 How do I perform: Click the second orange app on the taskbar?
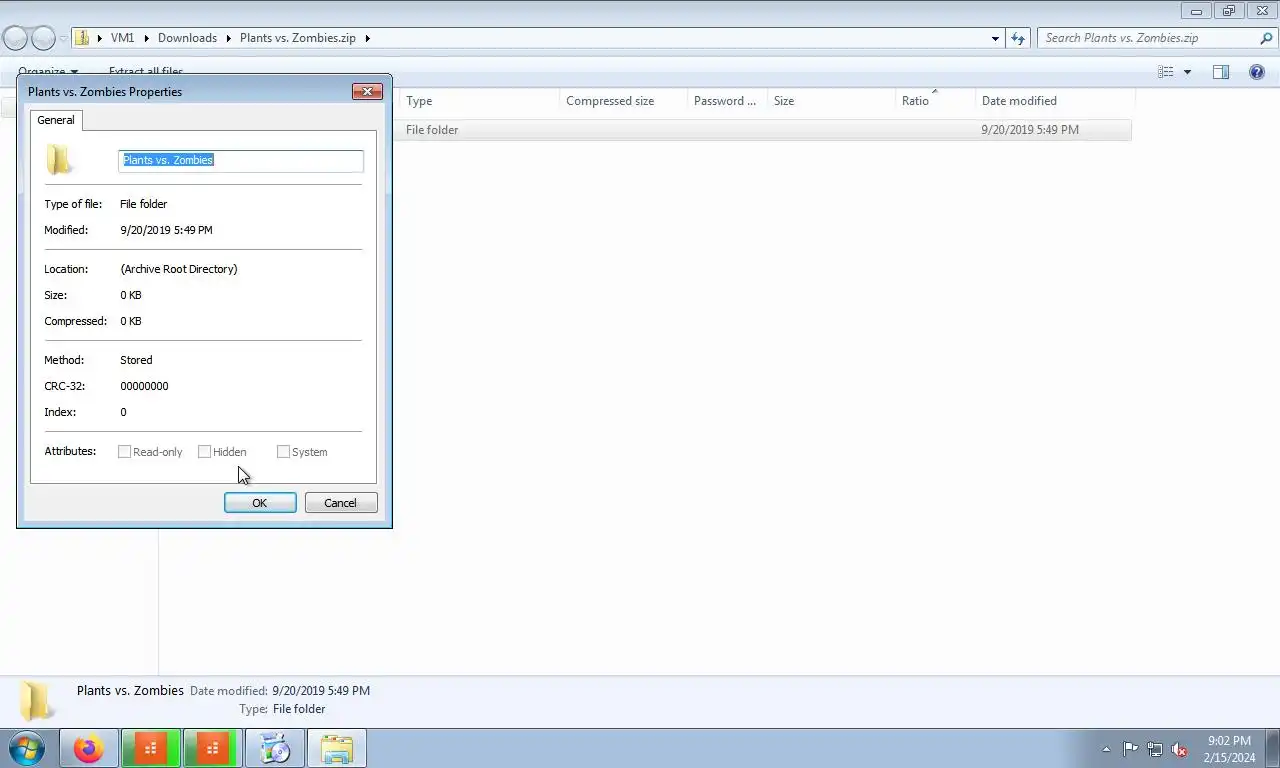212,748
